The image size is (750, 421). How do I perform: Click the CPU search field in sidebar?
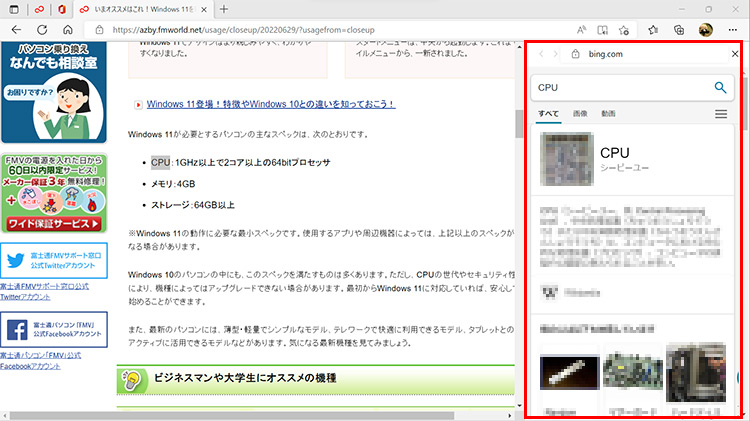click(x=620, y=87)
